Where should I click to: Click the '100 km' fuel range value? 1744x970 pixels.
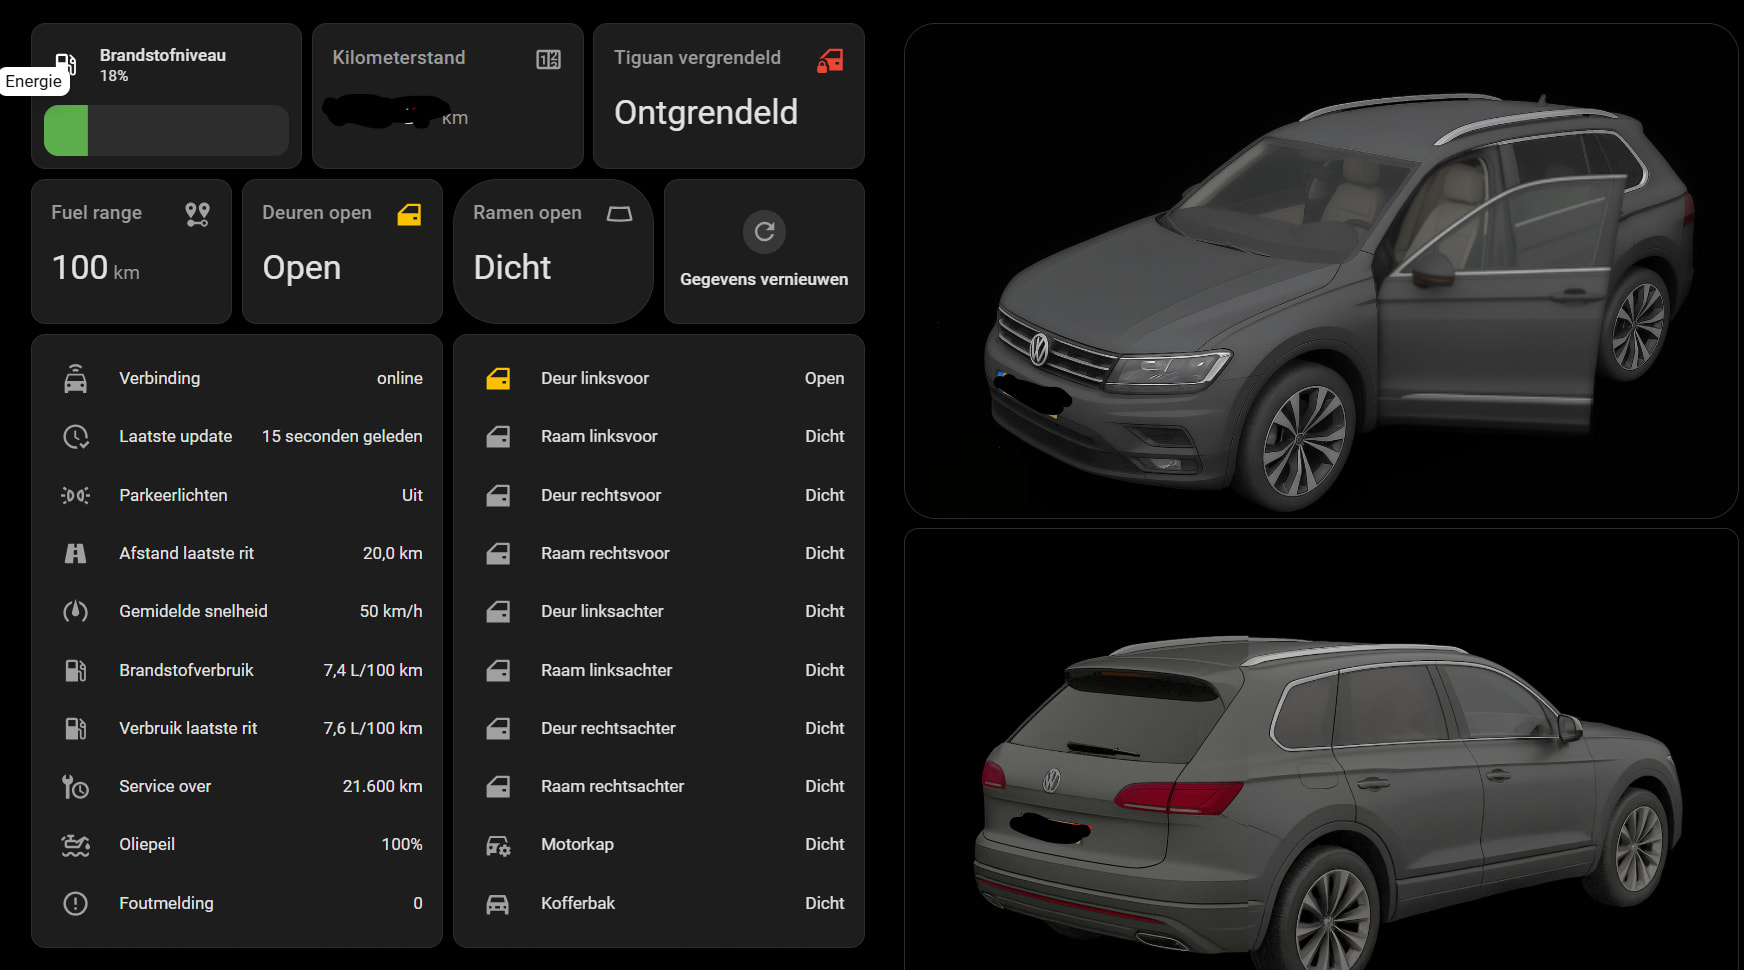(96, 268)
